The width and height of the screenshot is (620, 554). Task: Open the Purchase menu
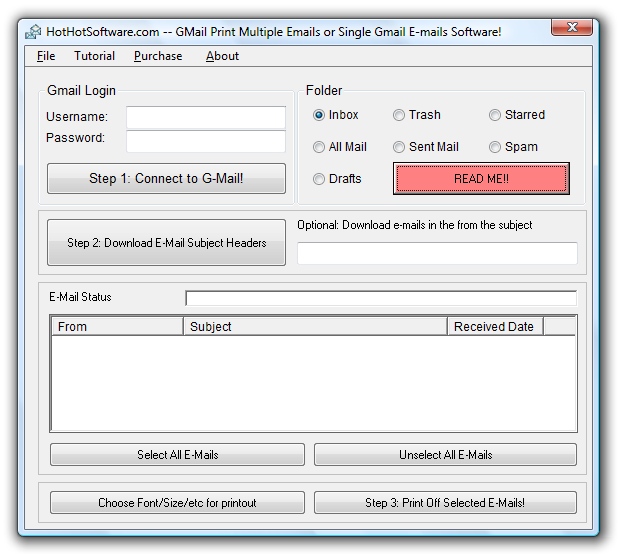(158, 56)
